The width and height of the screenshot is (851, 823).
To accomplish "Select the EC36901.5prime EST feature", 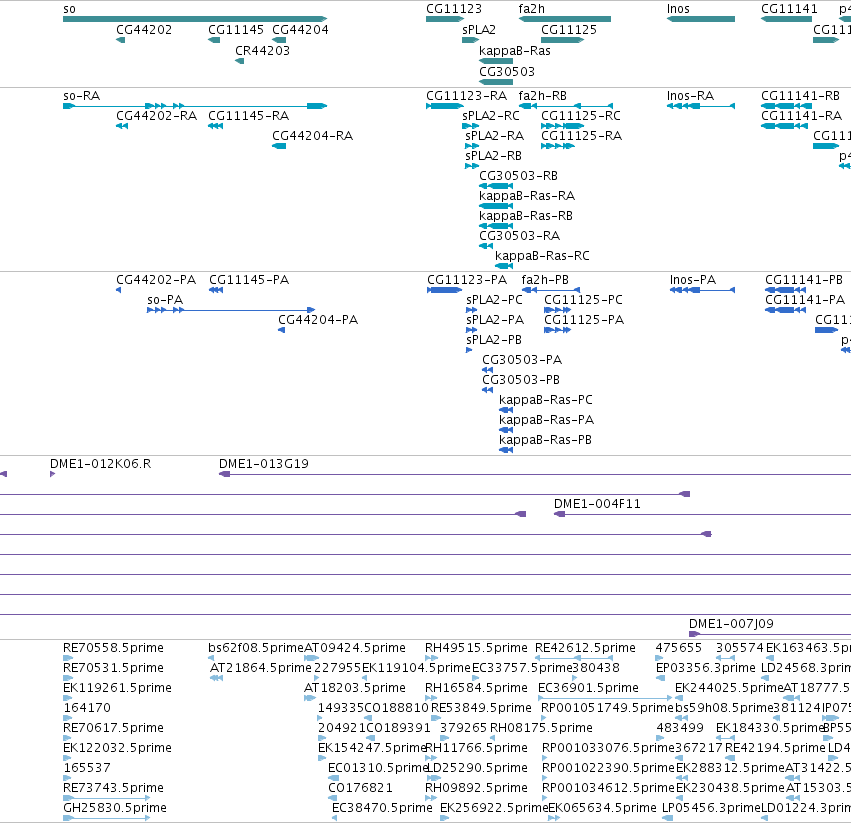I will 605,698.
